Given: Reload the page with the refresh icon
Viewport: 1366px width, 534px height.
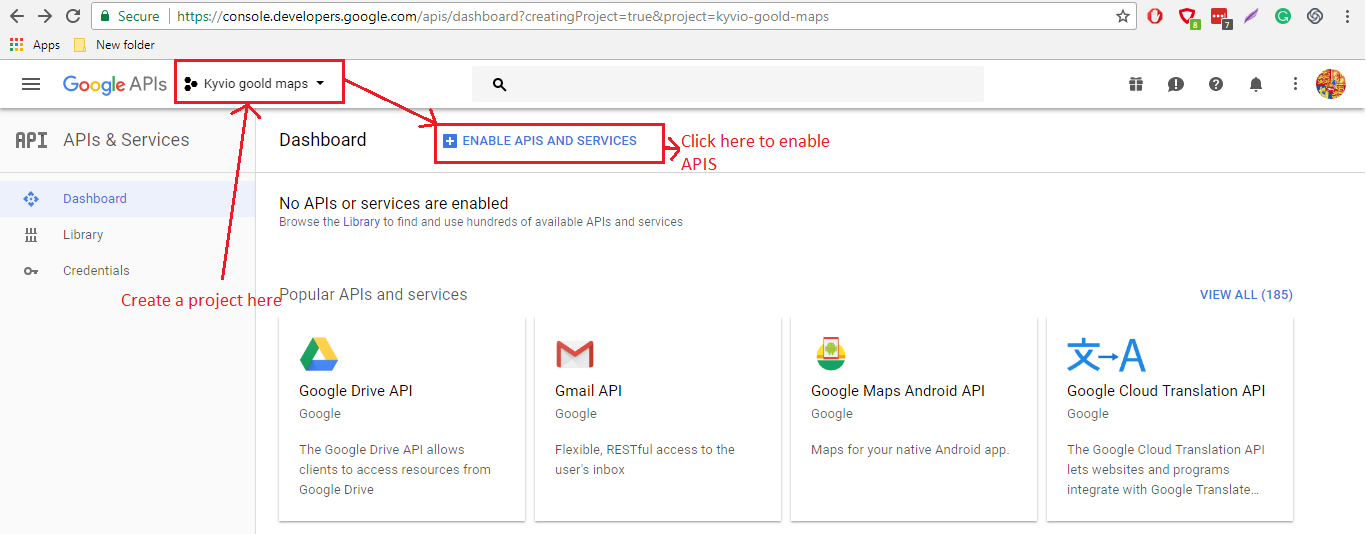Looking at the screenshot, I should click(73, 16).
